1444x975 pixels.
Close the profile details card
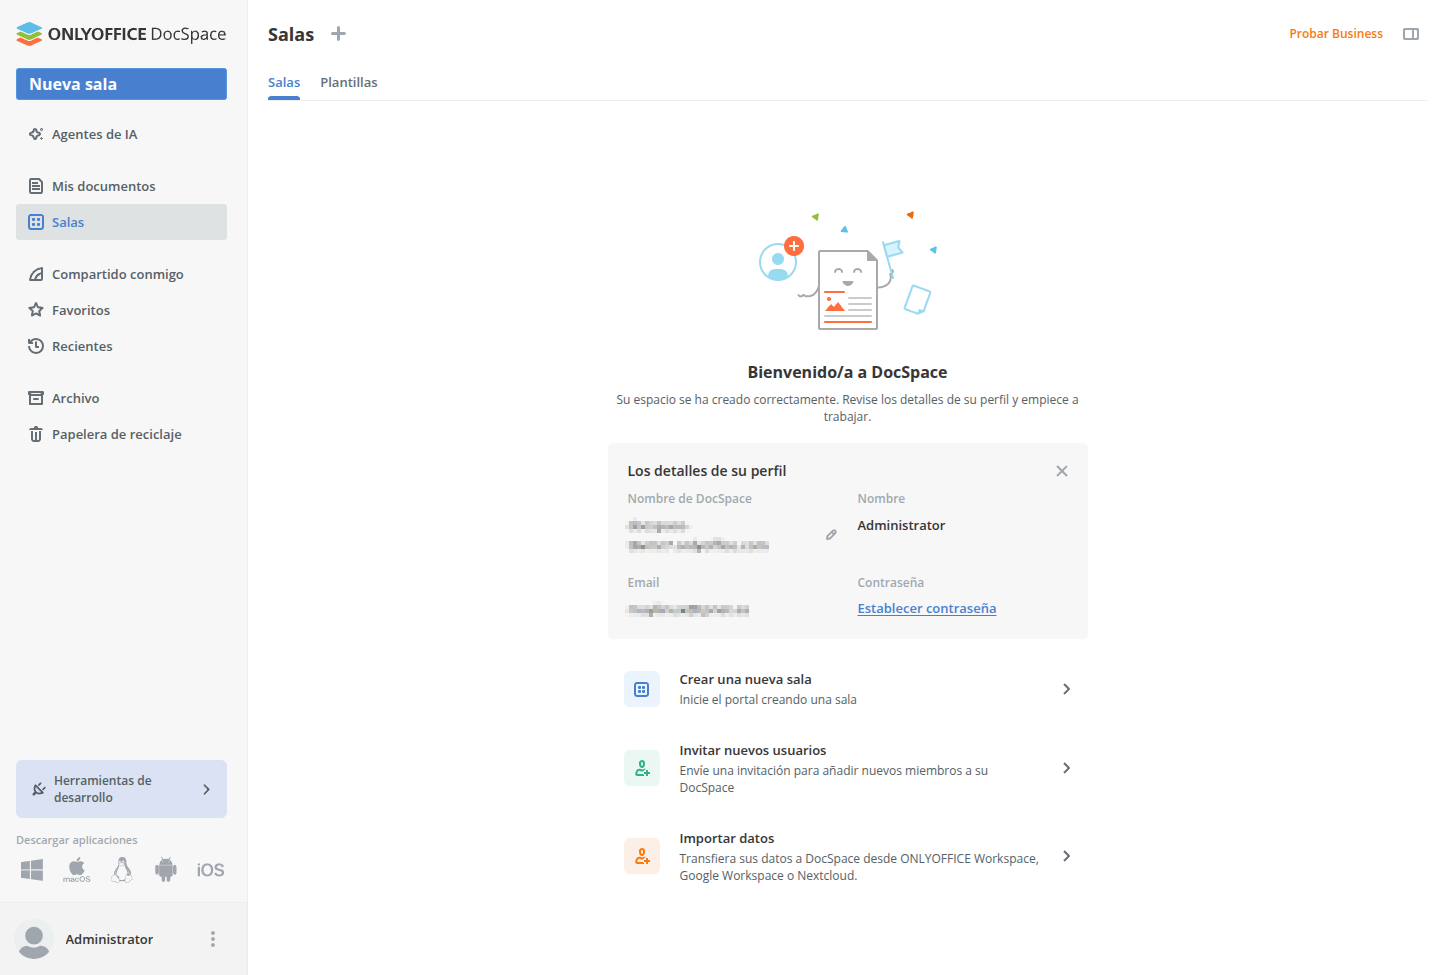click(1062, 471)
